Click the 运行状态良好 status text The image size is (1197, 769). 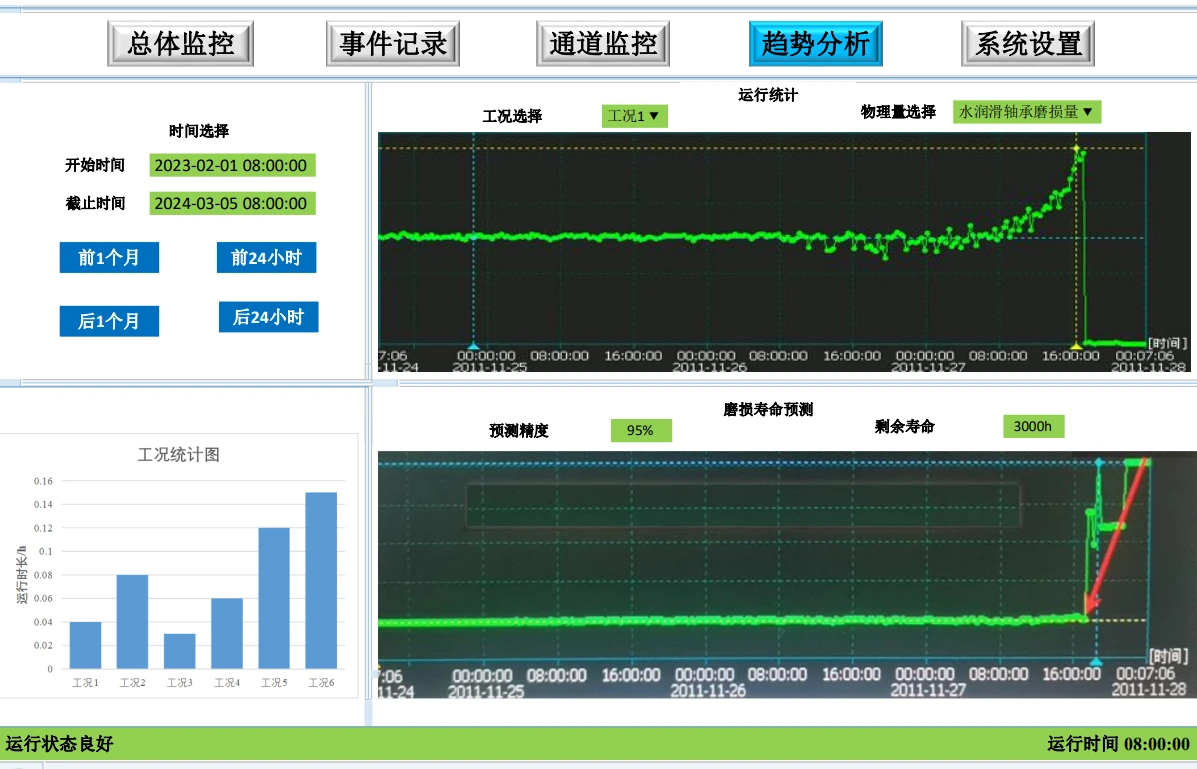pos(60,744)
